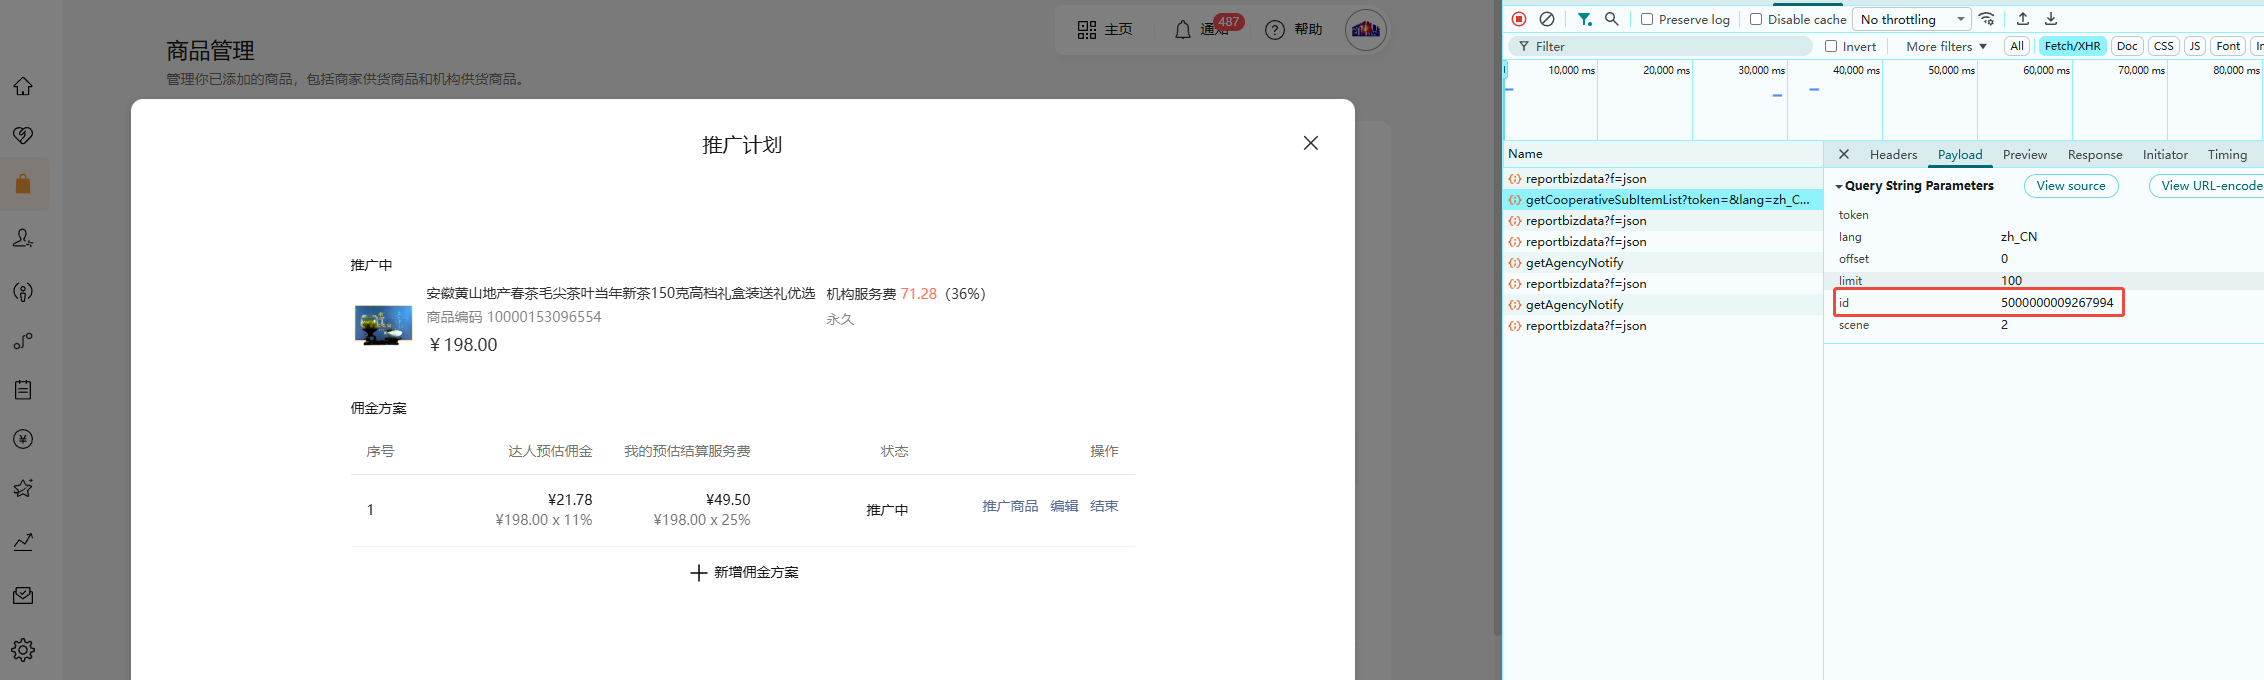The width and height of the screenshot is (2264, 680).
Task: Select the Payload tab
Action: [1960, 155]
